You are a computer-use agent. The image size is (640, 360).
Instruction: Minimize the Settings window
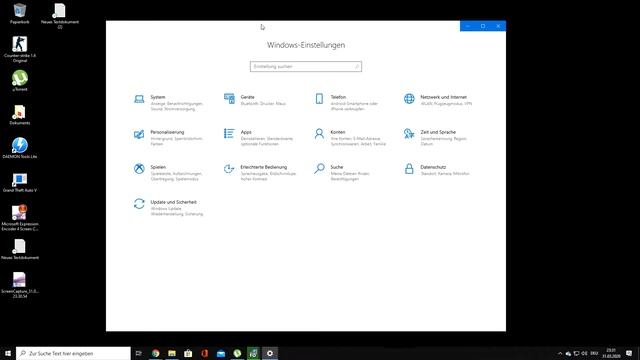pyautogui.click(x=468, y=26)
